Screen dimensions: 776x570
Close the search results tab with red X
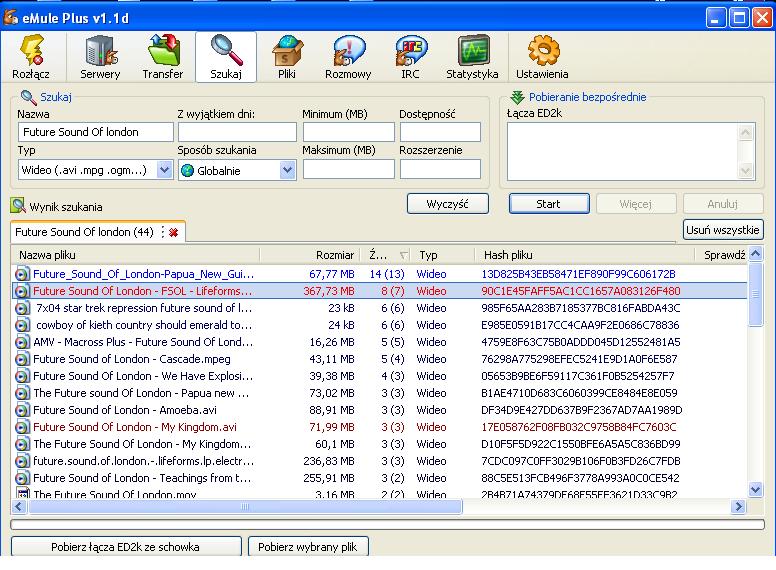point(173,232)
